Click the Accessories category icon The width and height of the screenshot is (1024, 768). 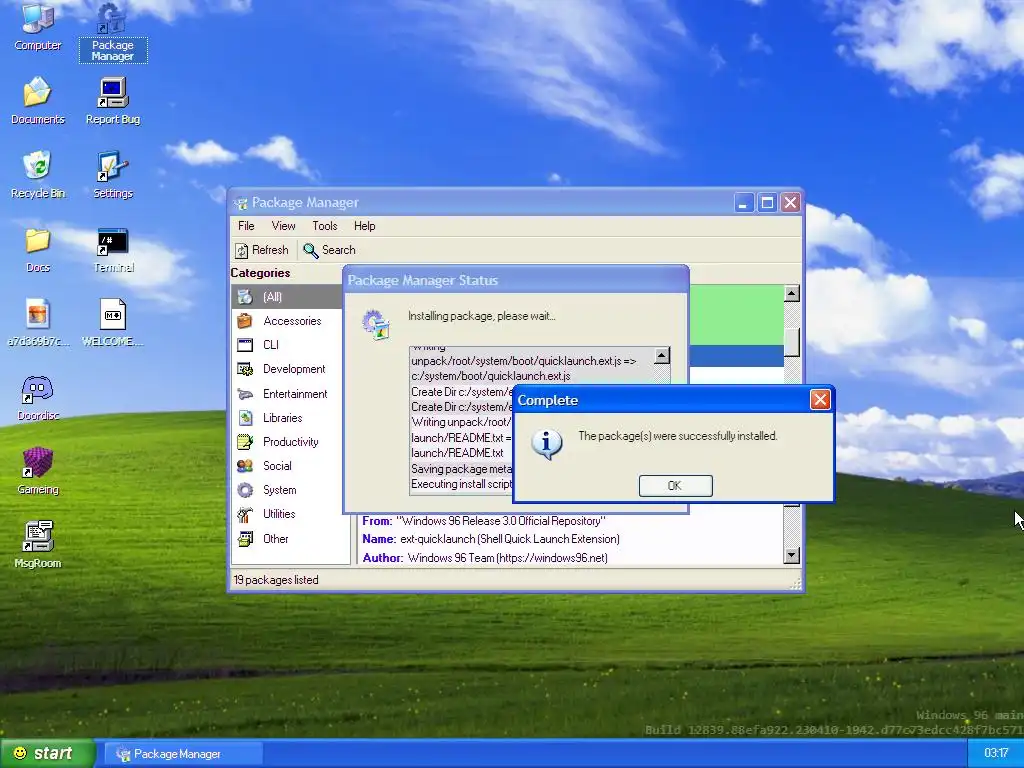[x=245, y=321]
